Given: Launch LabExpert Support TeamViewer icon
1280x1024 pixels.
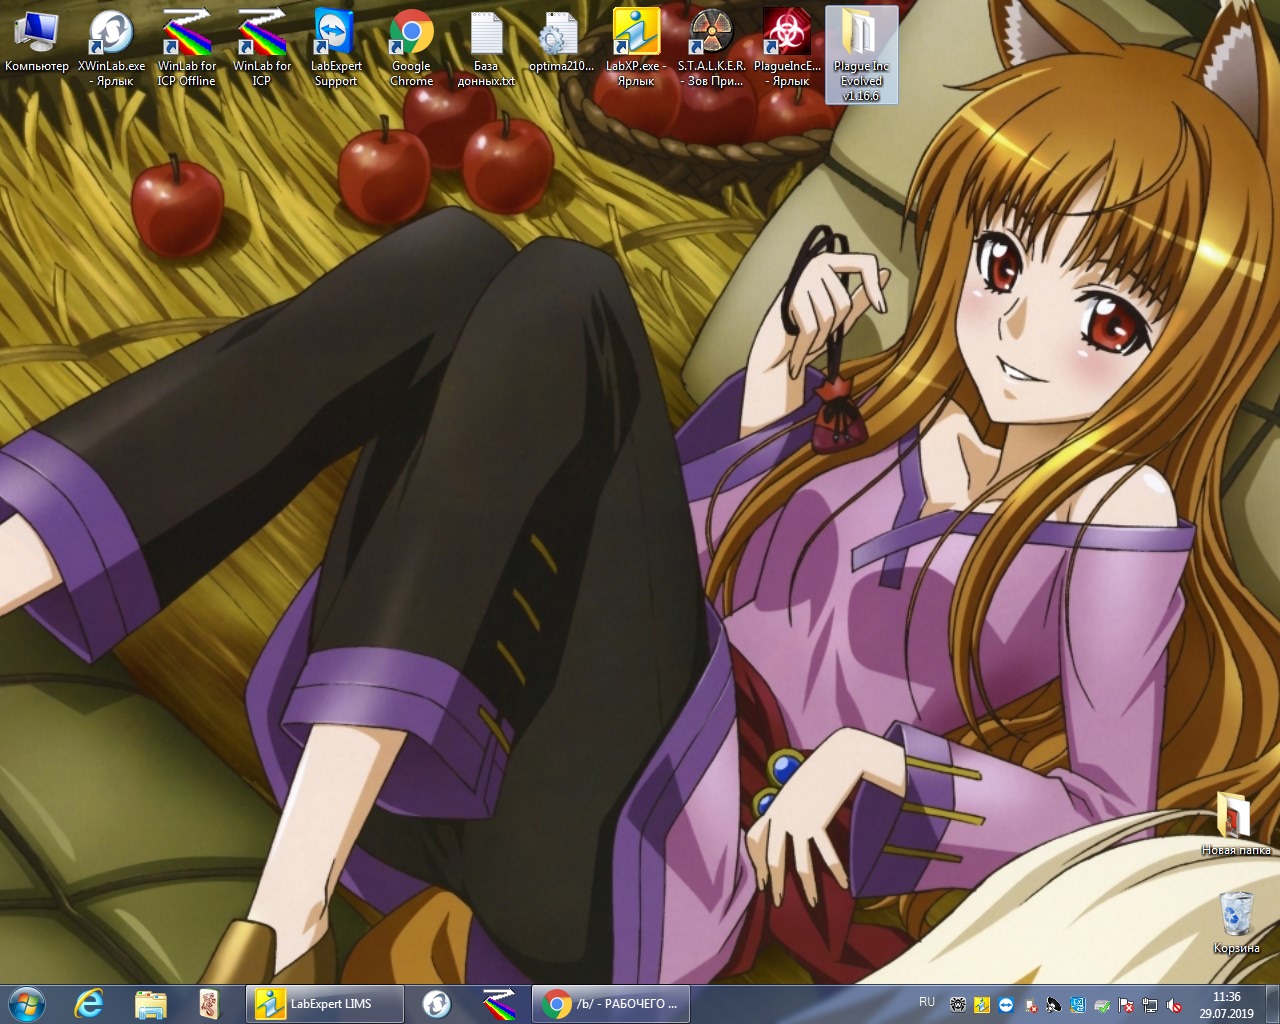Looking at the screenshot, I should point(336,47).
